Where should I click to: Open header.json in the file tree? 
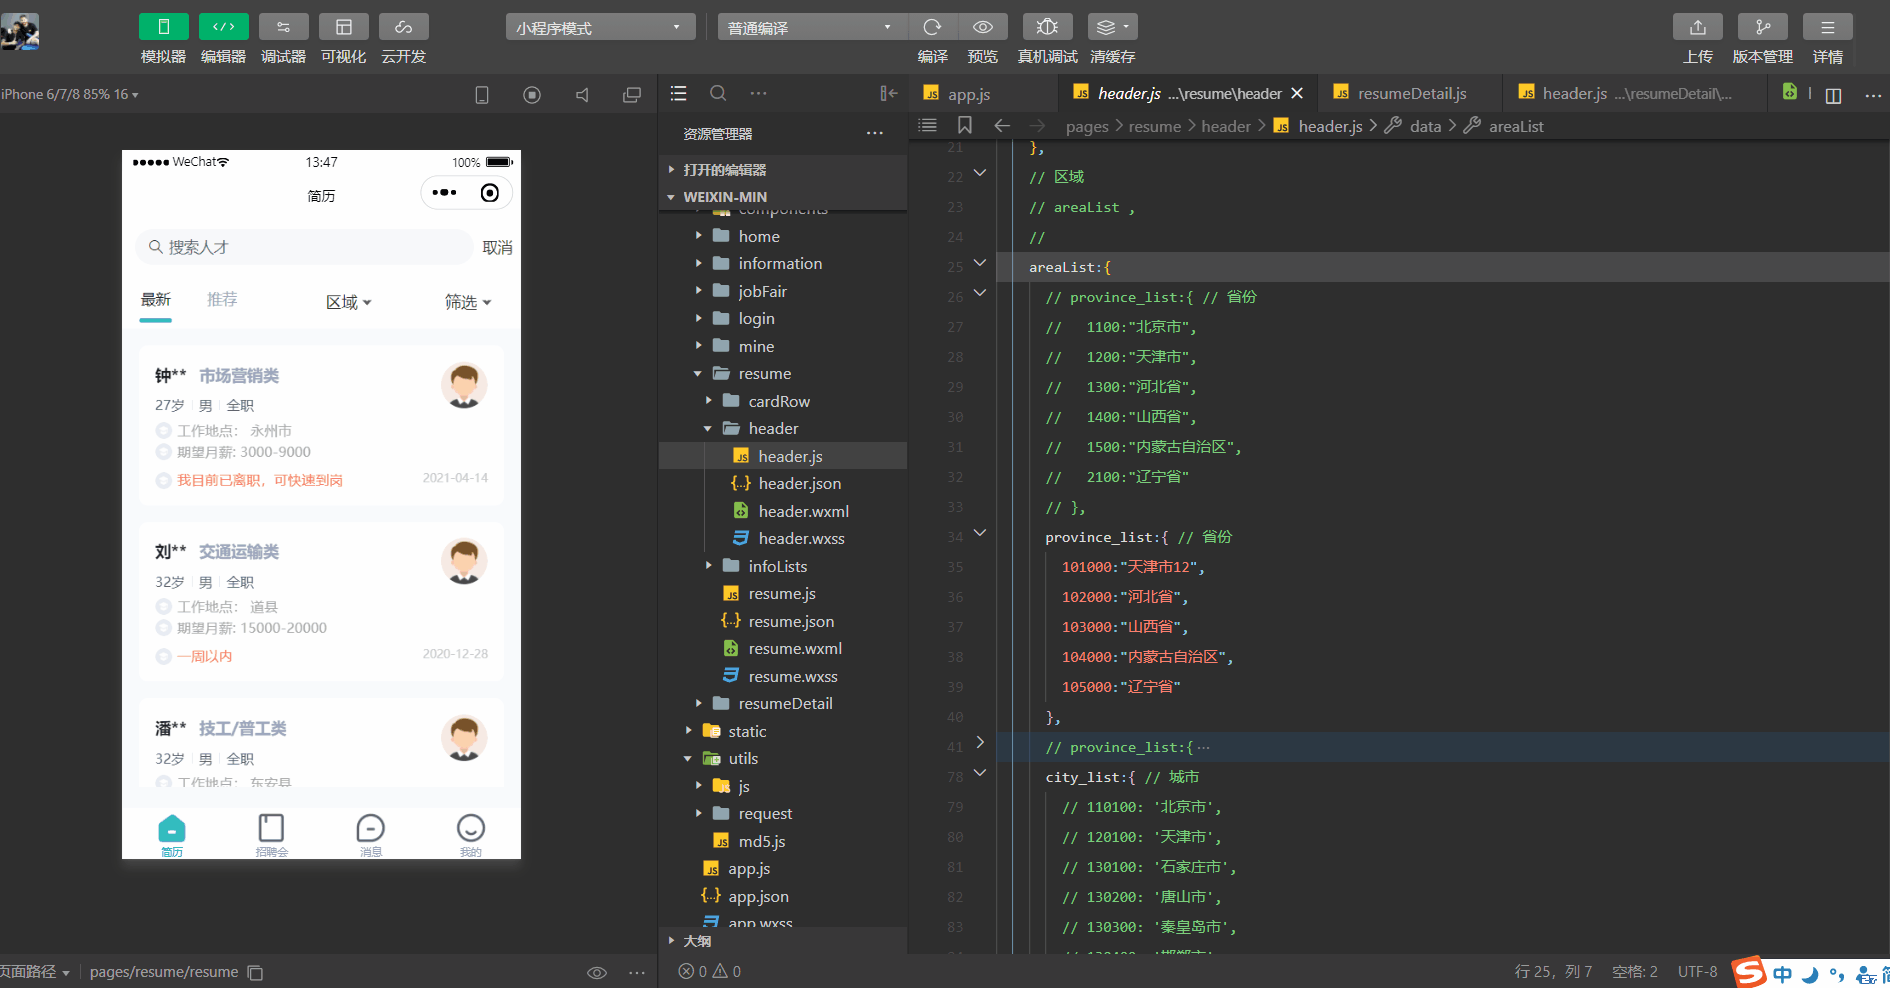[x=799, y=484]
